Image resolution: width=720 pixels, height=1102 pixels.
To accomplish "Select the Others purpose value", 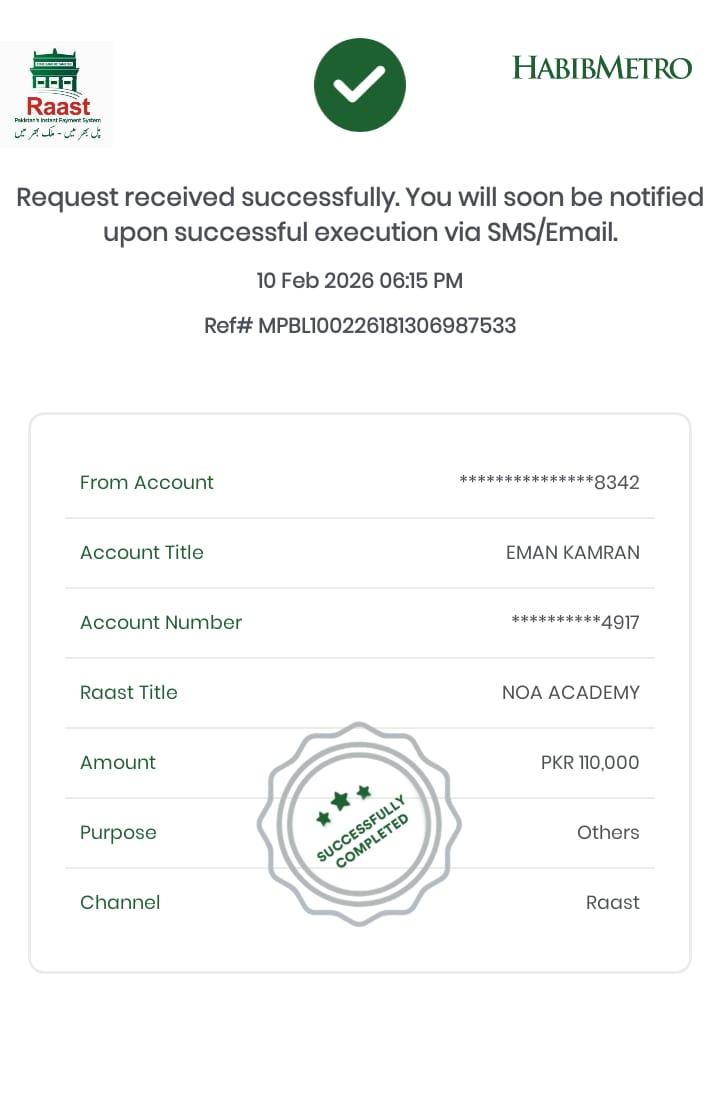I will pyautogui.click(x=608, y=833).
